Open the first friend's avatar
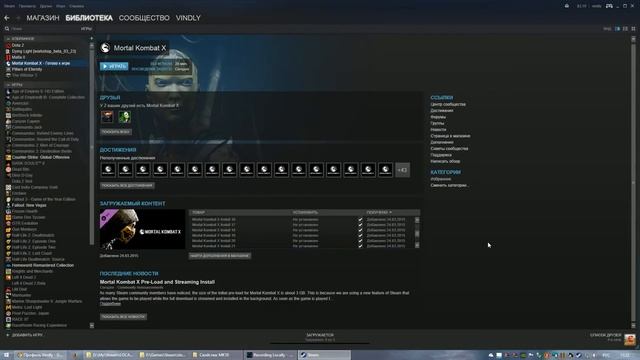The width and height of the screenshot is (640, 360). click(107, 117)
